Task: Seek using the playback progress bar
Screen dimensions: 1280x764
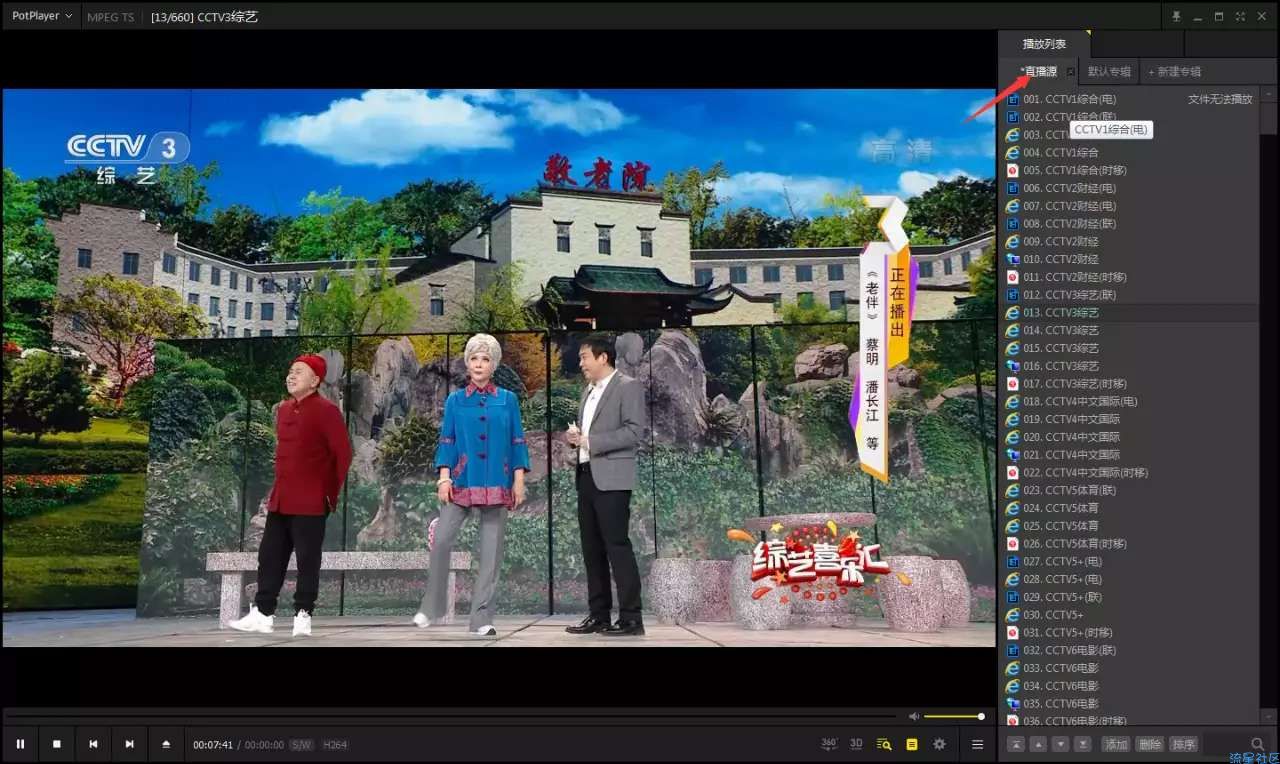Action: (452, 716)
